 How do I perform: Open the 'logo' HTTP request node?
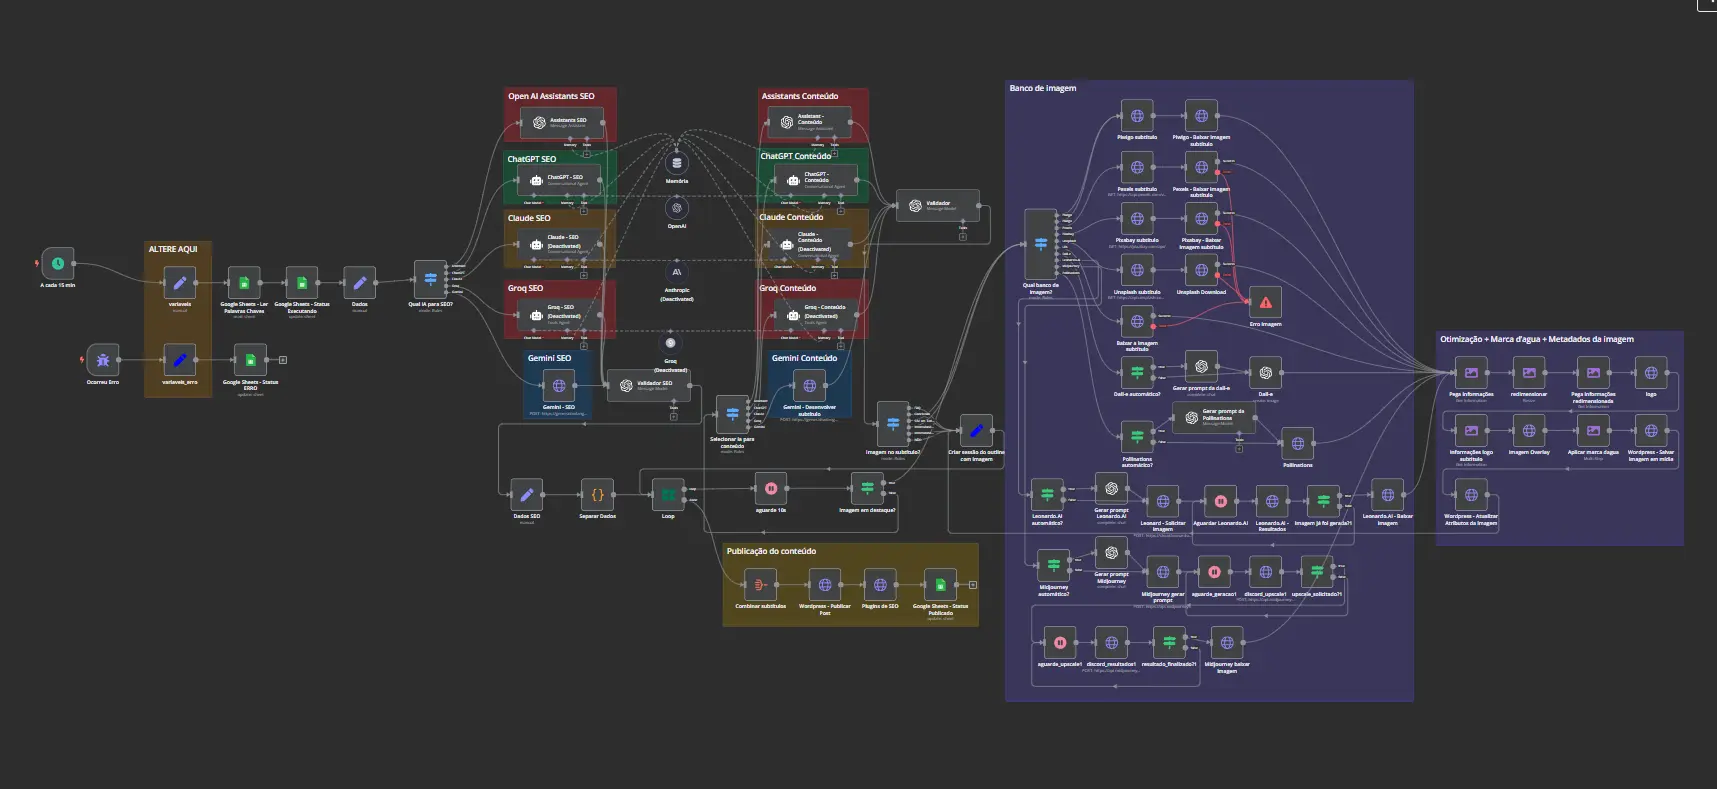pyautogui.click(x=1651, y=373)
